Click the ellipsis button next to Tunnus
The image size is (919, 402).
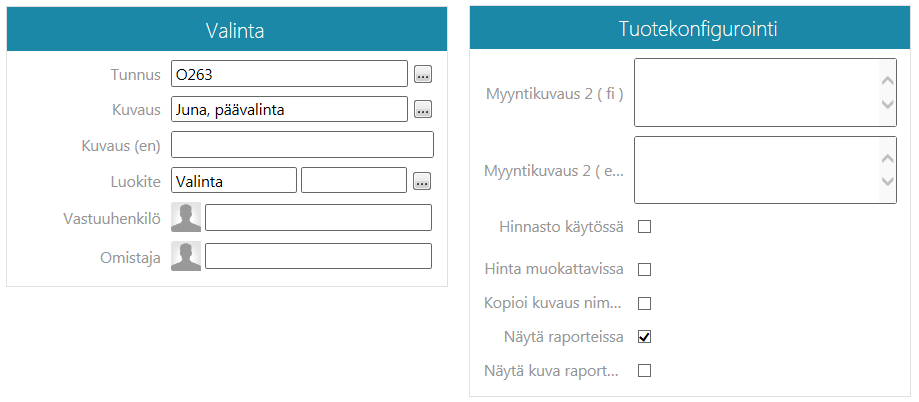click(423, 74)
